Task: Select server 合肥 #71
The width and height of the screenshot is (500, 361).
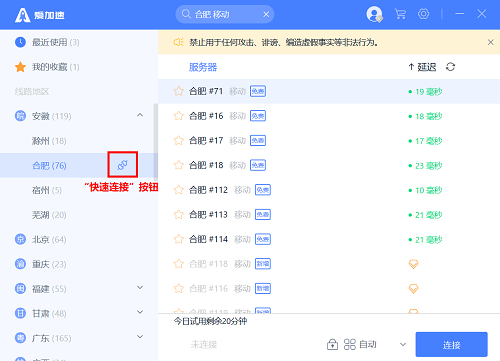Action: coord(329,91)
